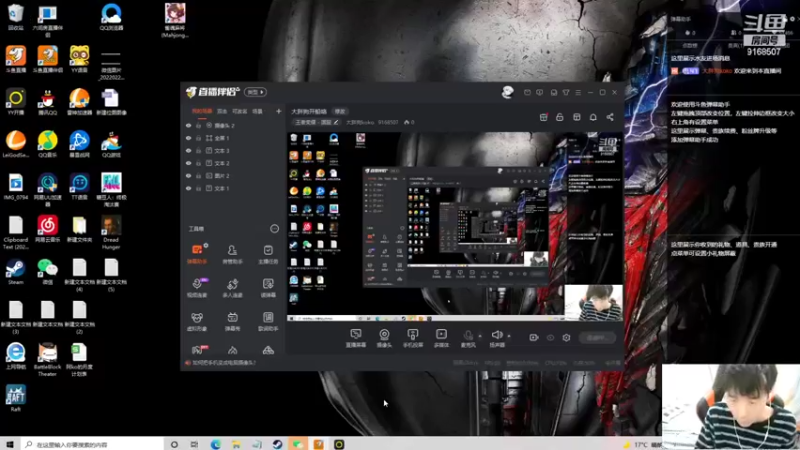Toggle visibility of 文本 2 layer

click(x=188, y=163)
